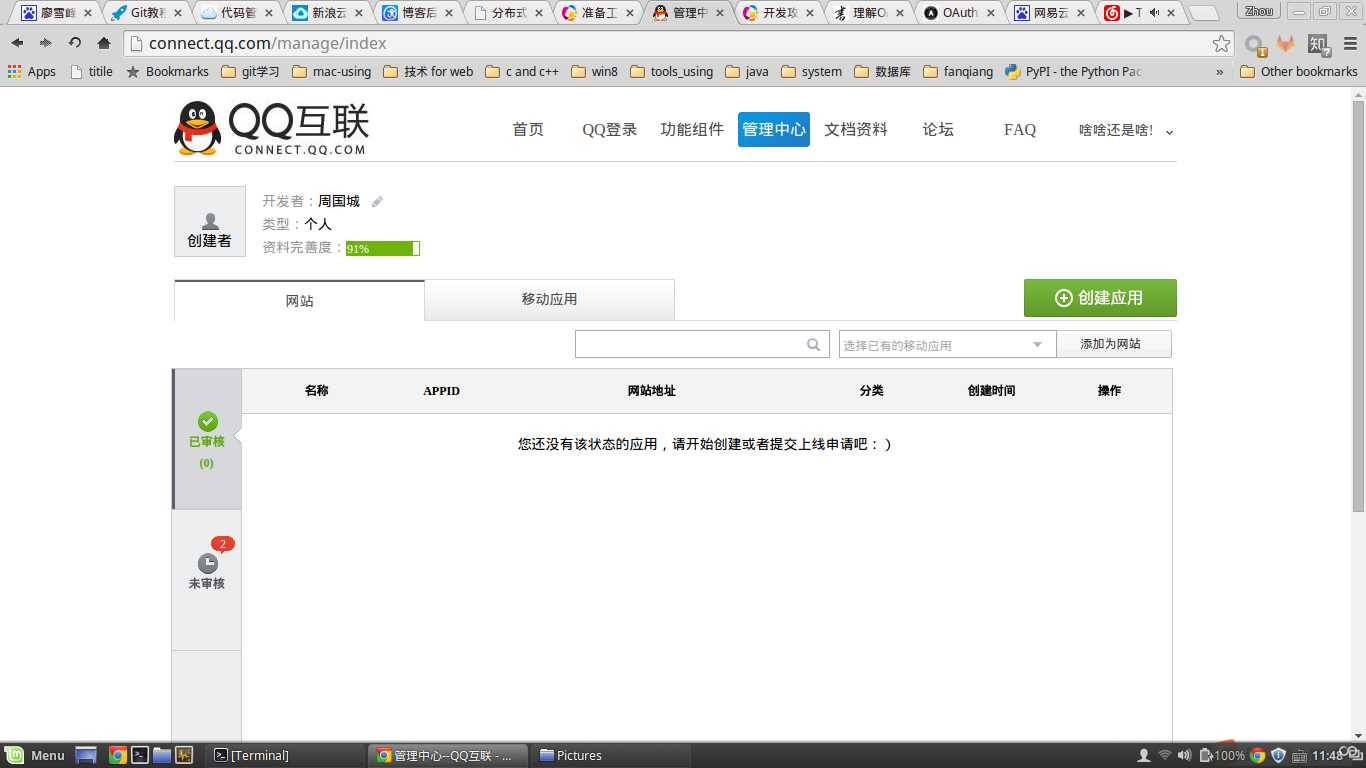Screen dimensions: 1366x768
Task: Click the Zhou profile button in title bar
Action: 1259,11
